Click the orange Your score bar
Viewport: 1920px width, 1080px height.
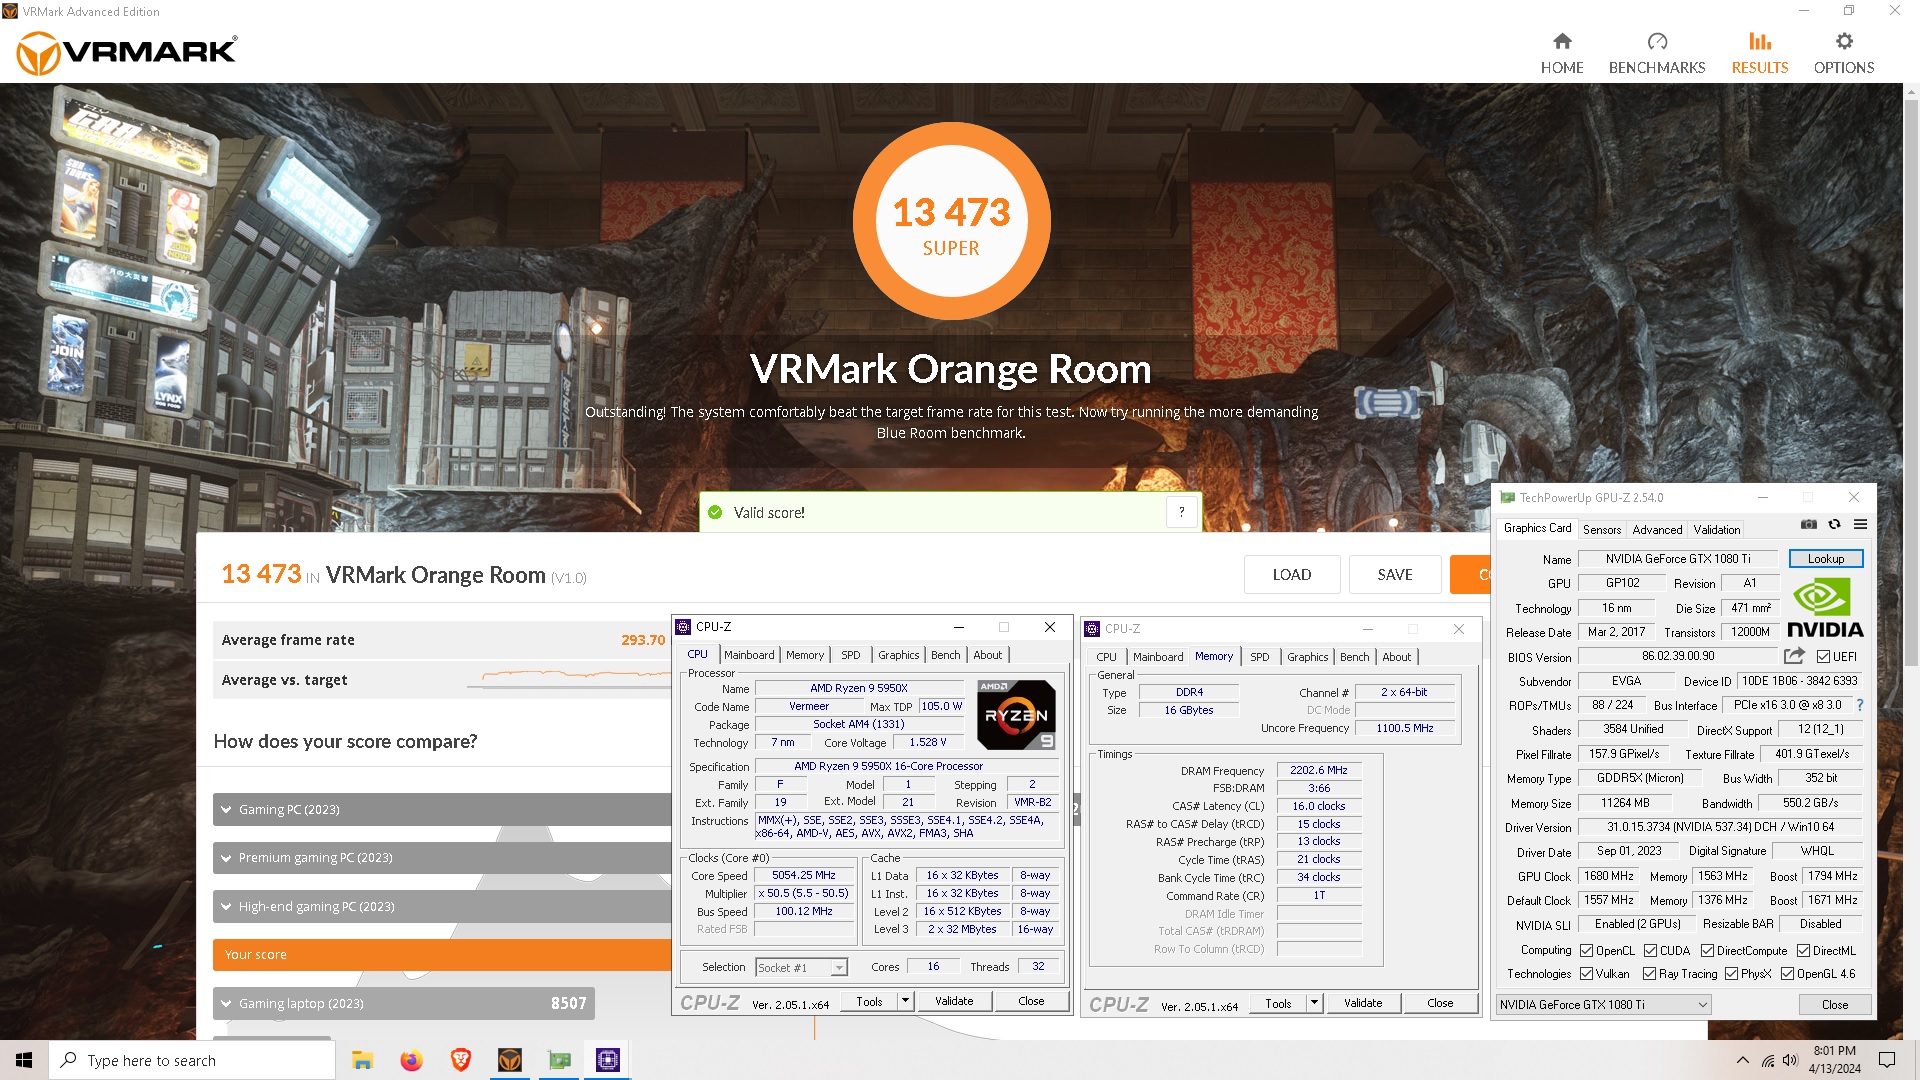tap(442, 955)
